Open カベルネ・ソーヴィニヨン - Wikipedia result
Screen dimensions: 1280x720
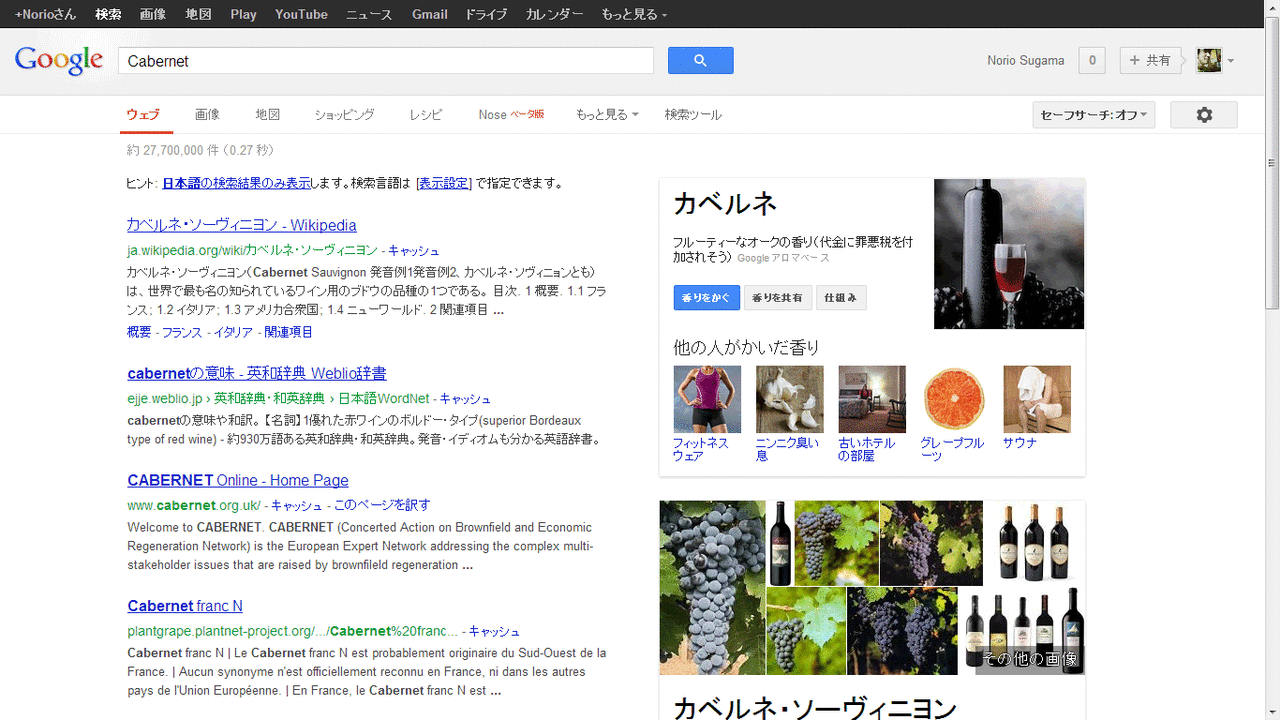pyautogui.click(x=242, y=225)
